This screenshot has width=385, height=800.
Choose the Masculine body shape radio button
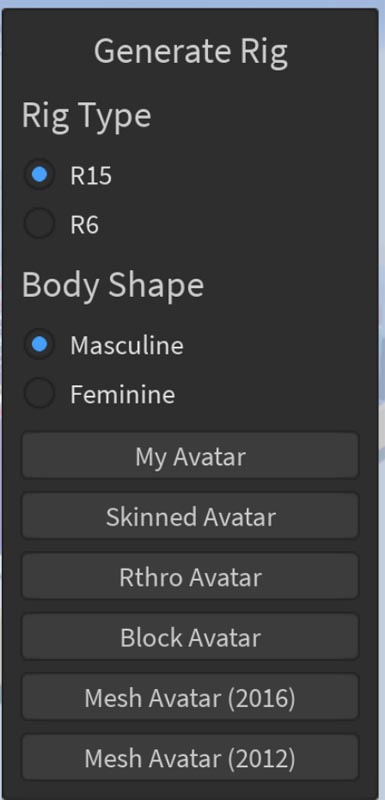(x=39, y=344)
